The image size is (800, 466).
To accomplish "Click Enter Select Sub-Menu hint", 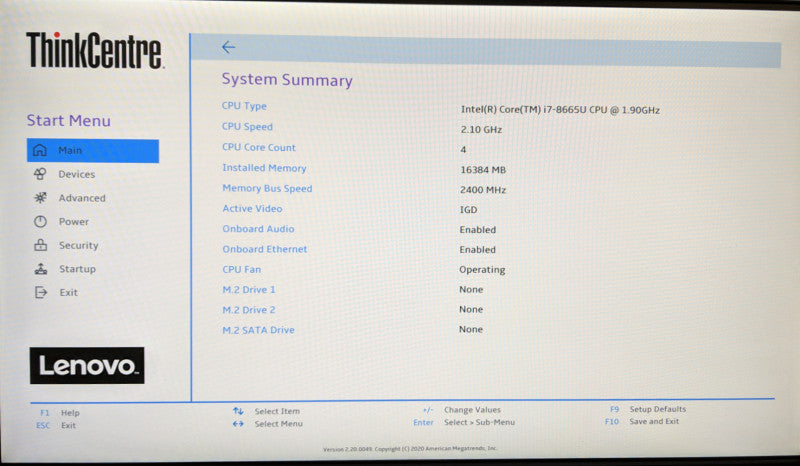I will pyautogui.click(x=464, y=422).
